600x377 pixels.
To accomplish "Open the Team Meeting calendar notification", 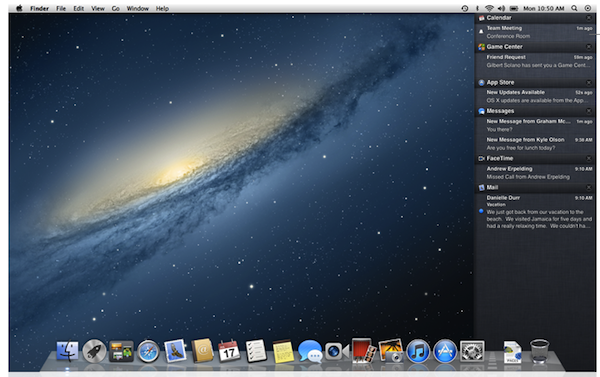I will click(x=535, y=32).
